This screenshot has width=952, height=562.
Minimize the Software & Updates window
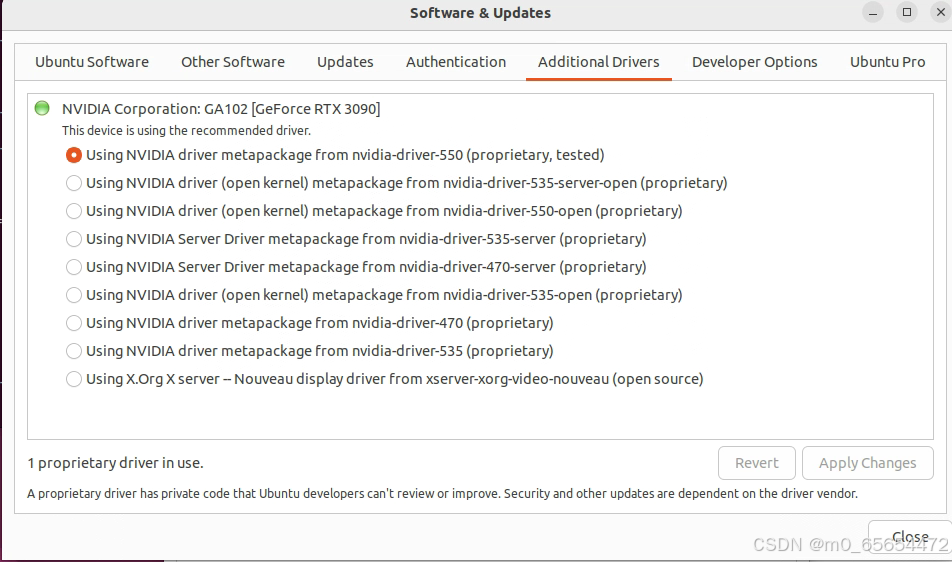click(x=872, y=13)
